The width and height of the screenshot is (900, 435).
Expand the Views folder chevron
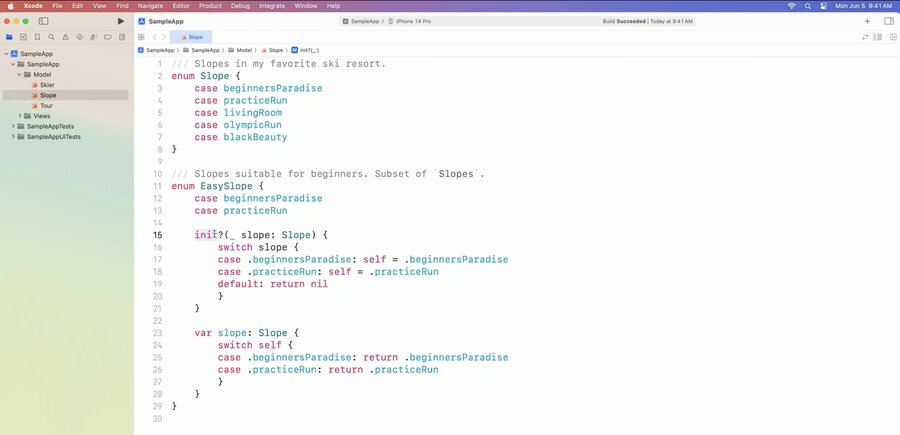[x=20, y=116]
